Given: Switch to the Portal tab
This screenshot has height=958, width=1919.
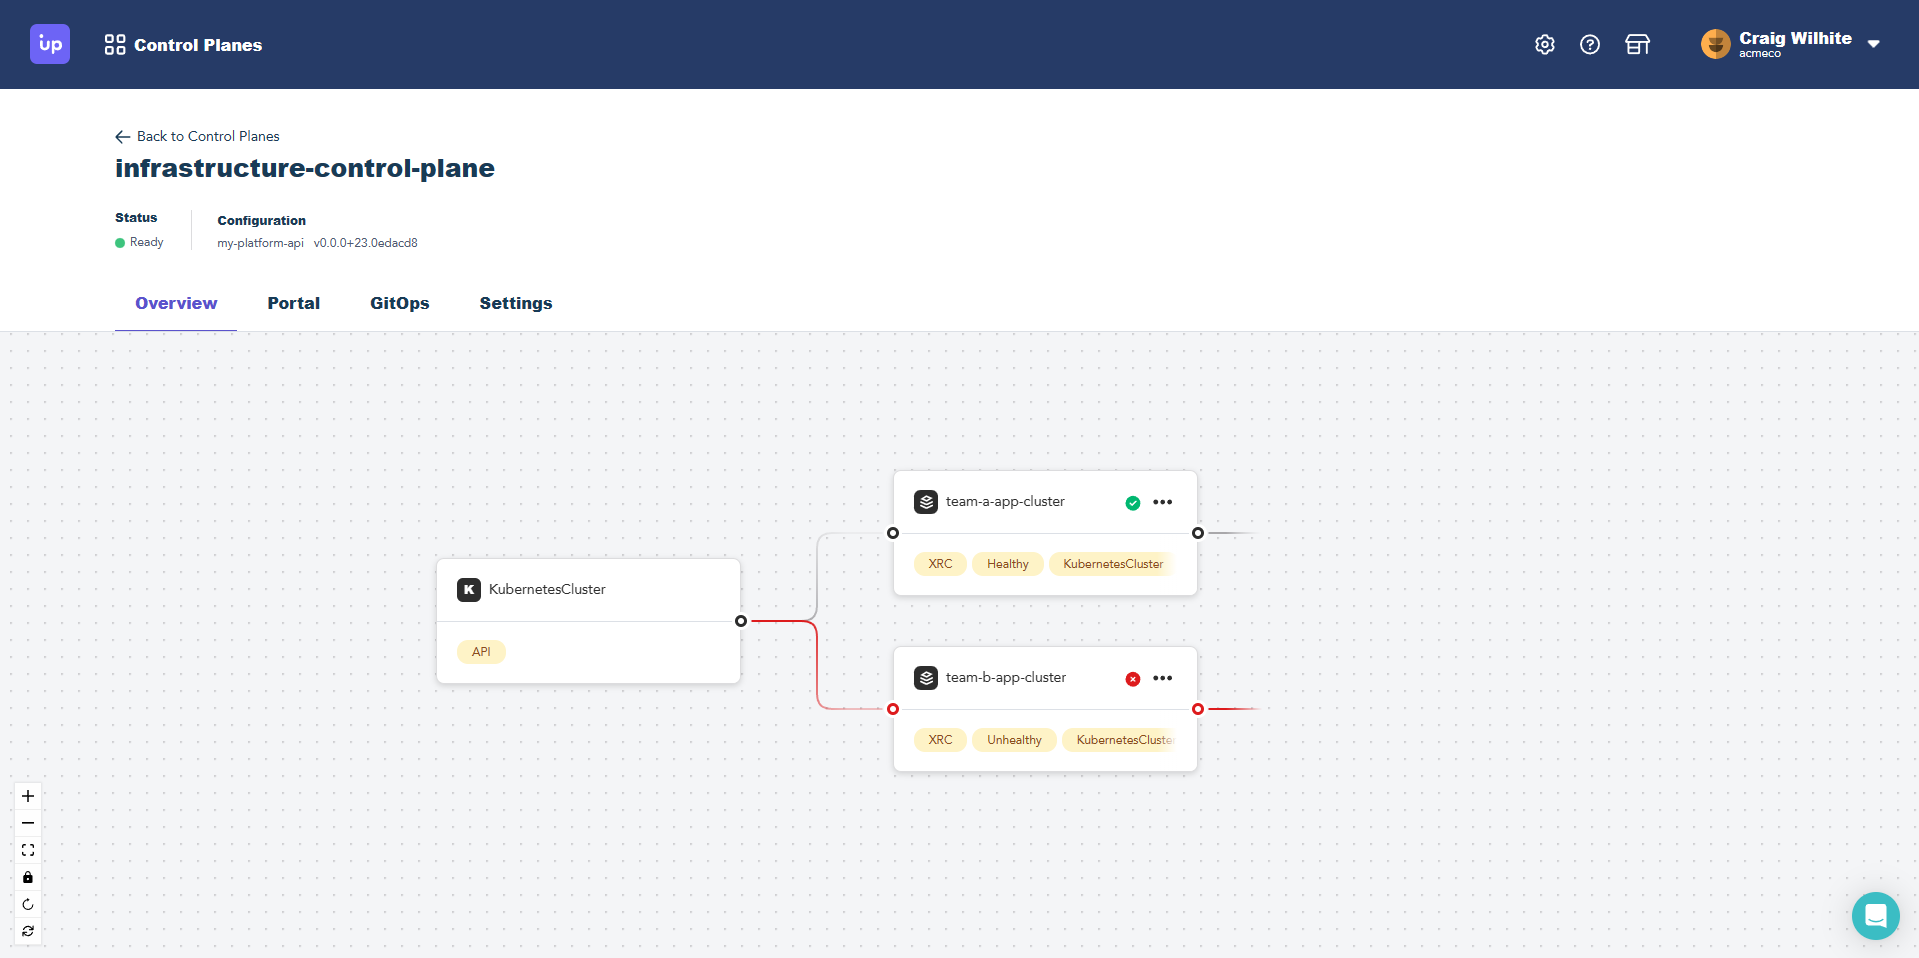Looking at the screenshot, I should 293,303.
